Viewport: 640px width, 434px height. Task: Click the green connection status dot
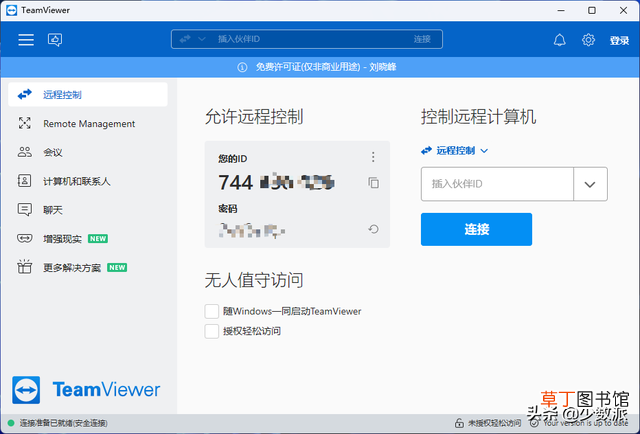(11, 423)
